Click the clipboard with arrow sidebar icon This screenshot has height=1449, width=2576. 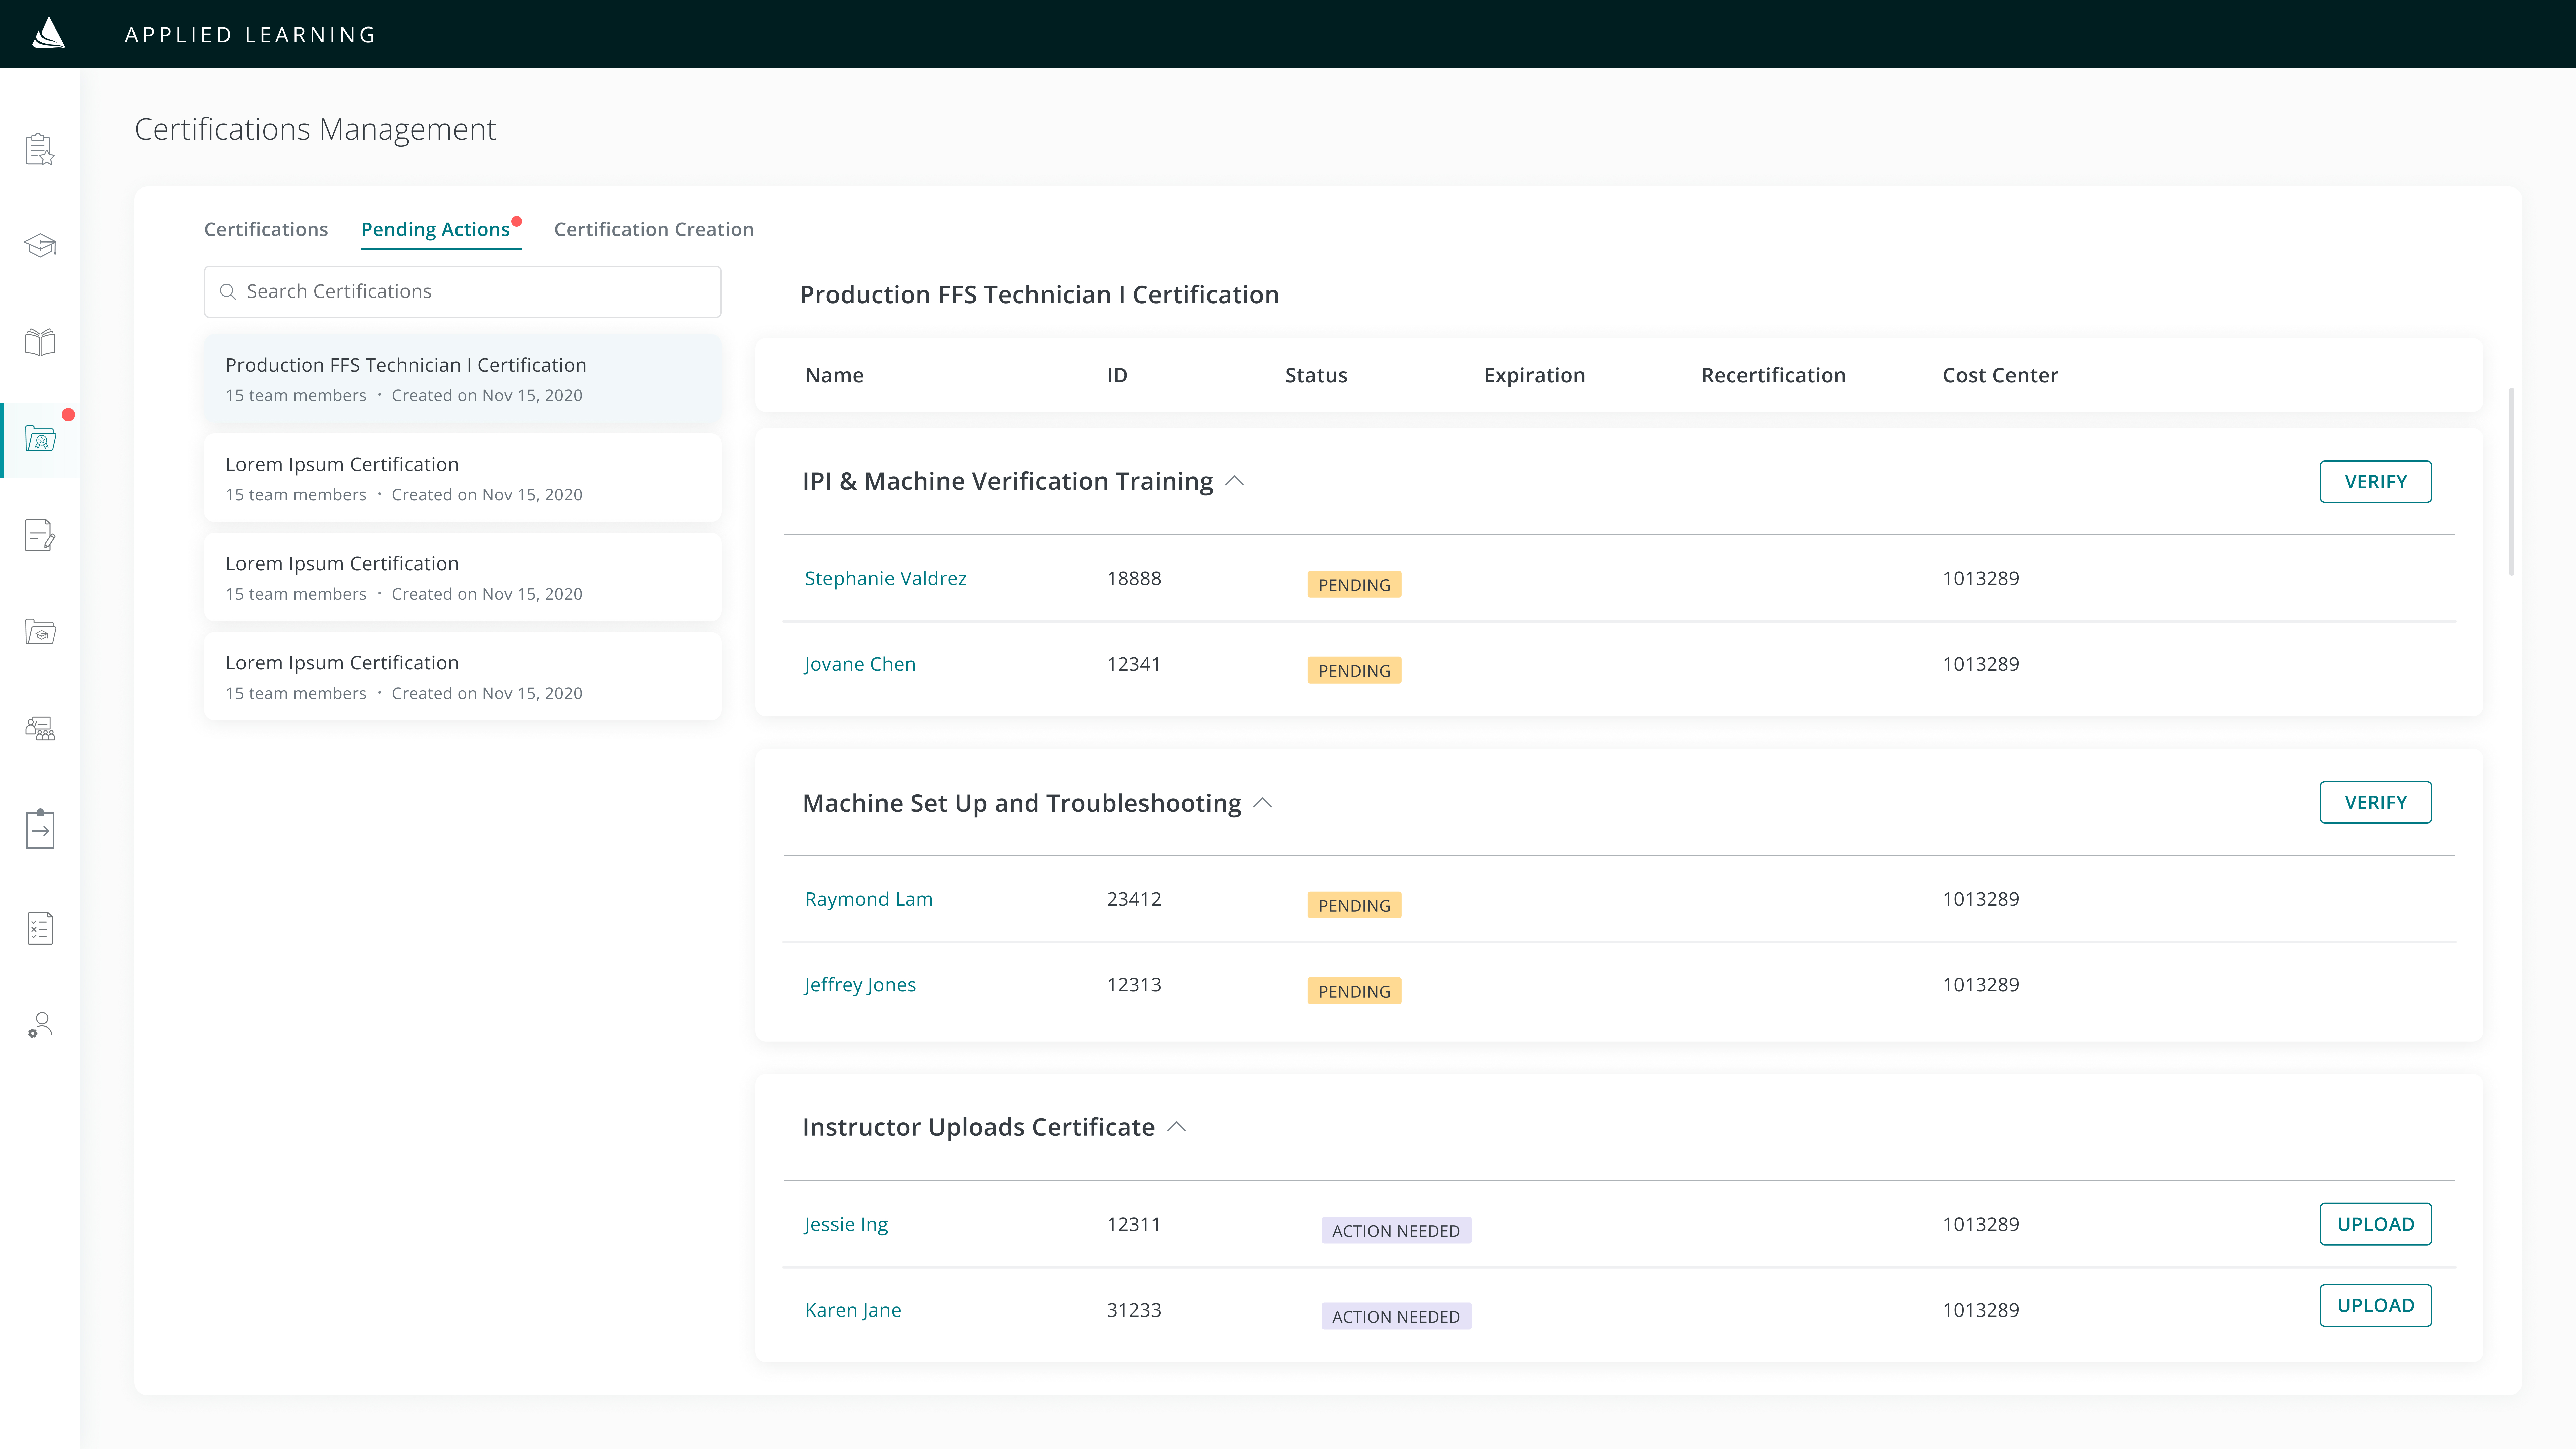[40, 829]
